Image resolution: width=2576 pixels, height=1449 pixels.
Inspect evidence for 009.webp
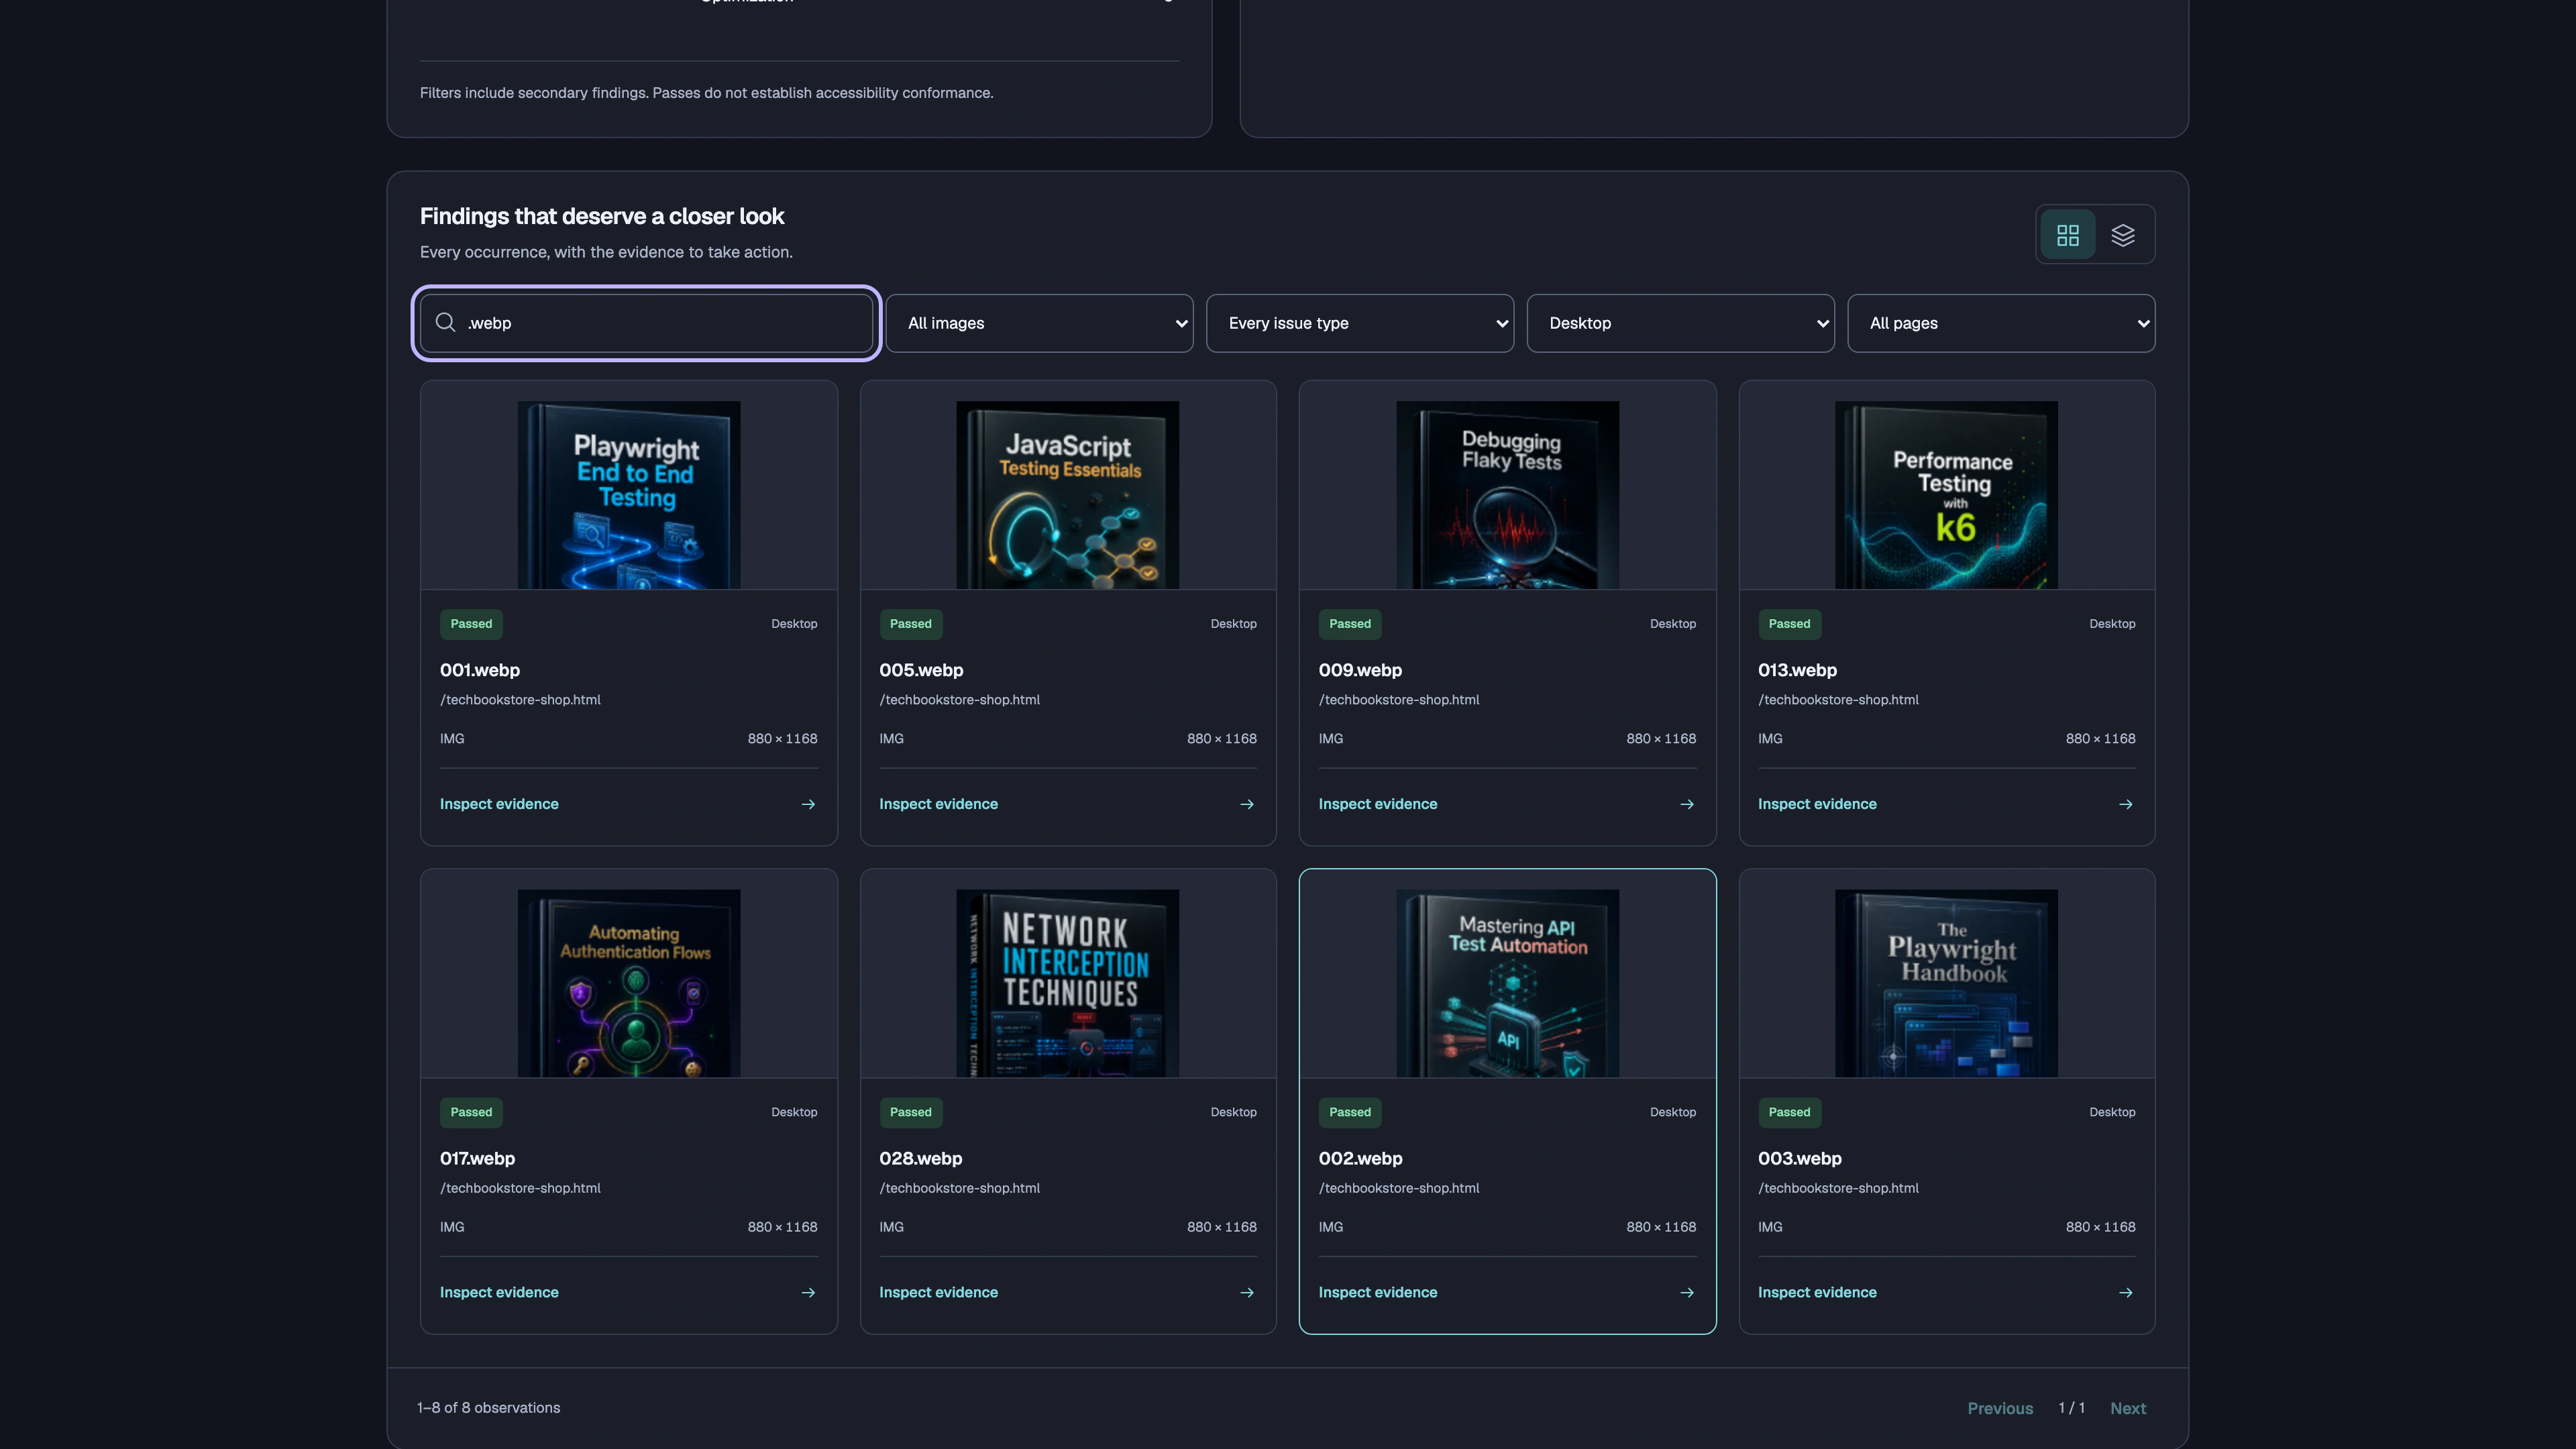[1377, 804]
